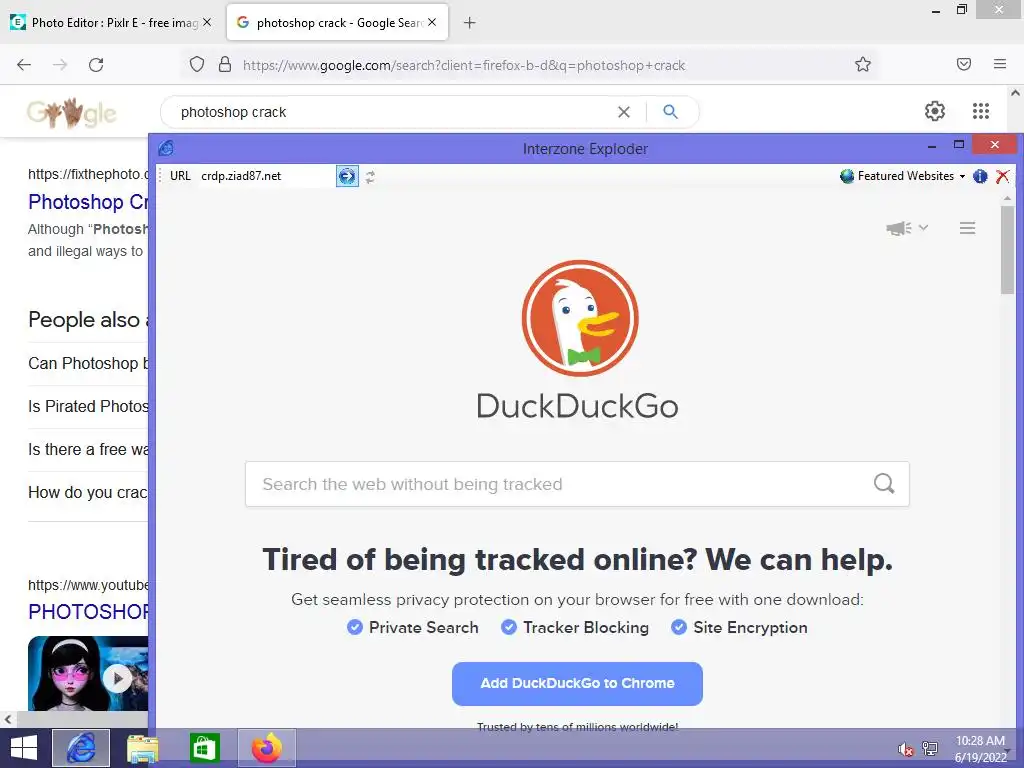Click the DuckDuckGo duck logo
The image size is (1024, 768).
[580, 318]
